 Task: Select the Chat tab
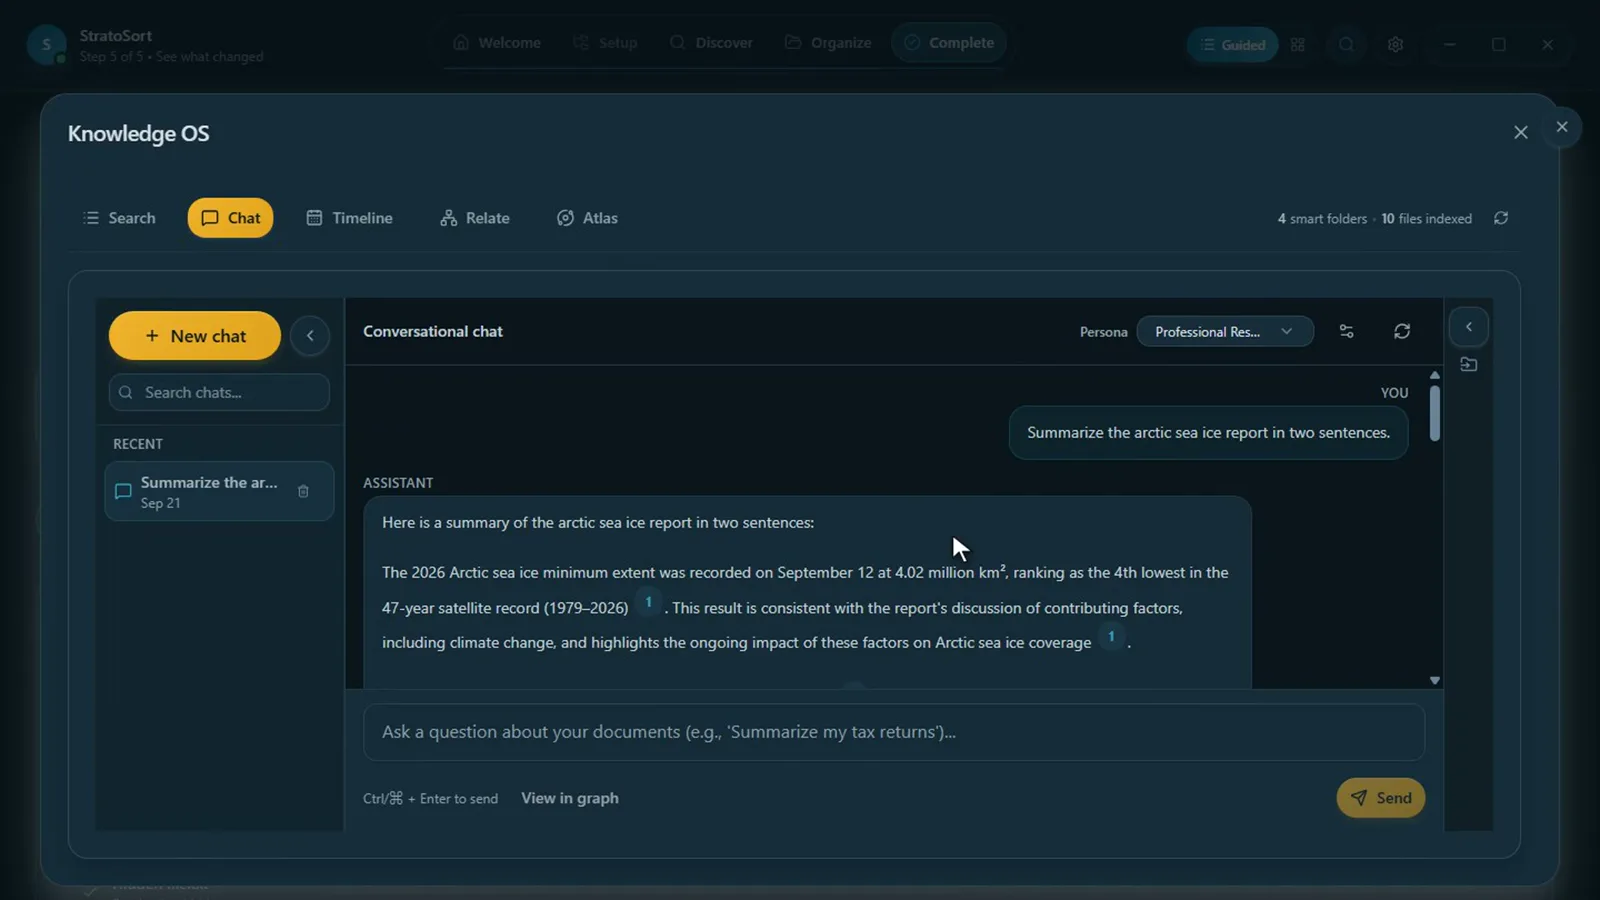tap(230, 218)
